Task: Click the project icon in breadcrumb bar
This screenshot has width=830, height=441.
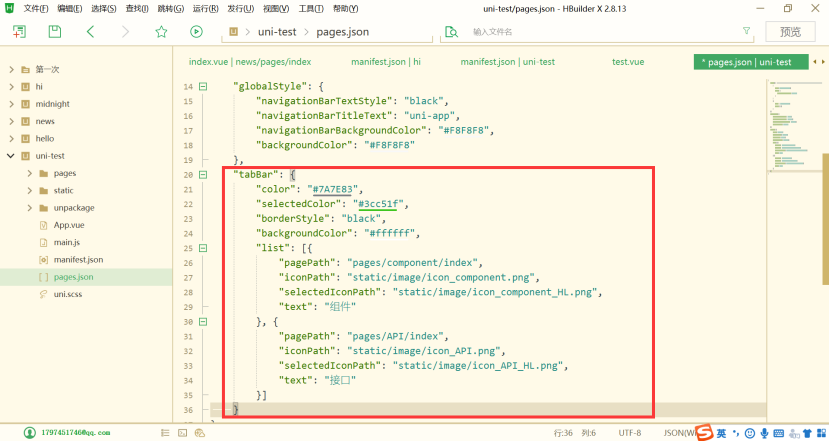Action: point(233,32)
